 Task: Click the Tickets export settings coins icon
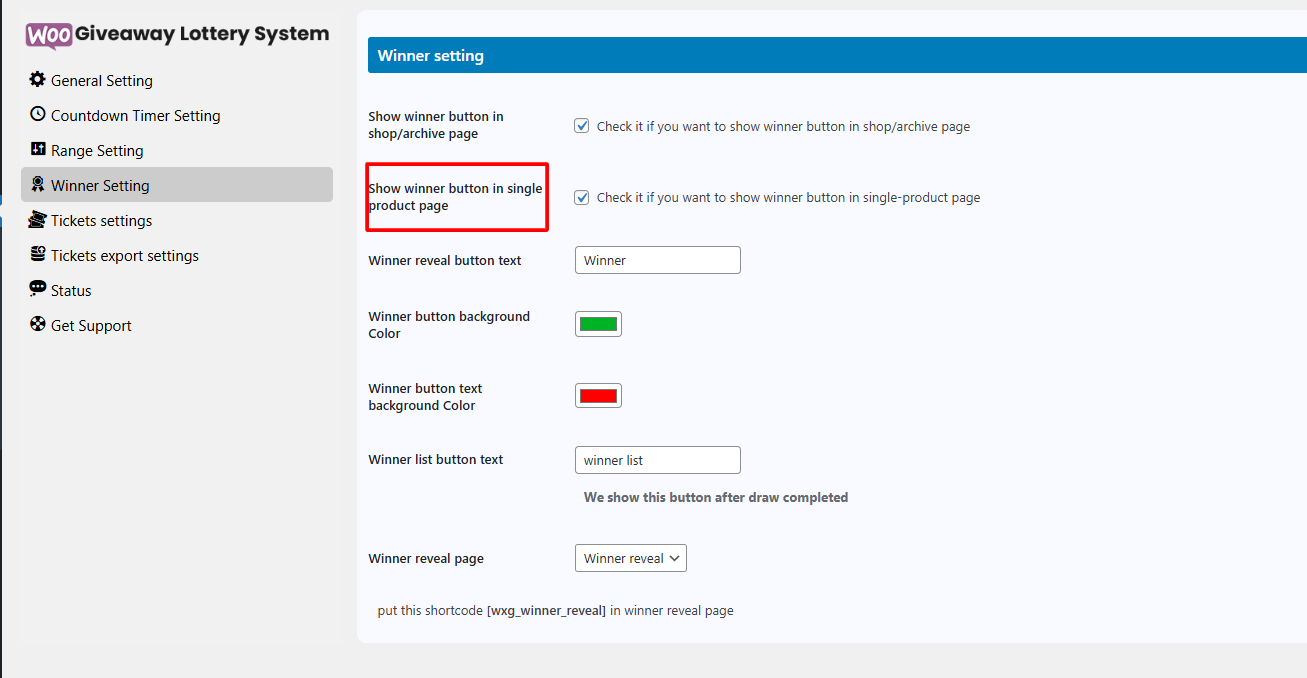point(37,255)
